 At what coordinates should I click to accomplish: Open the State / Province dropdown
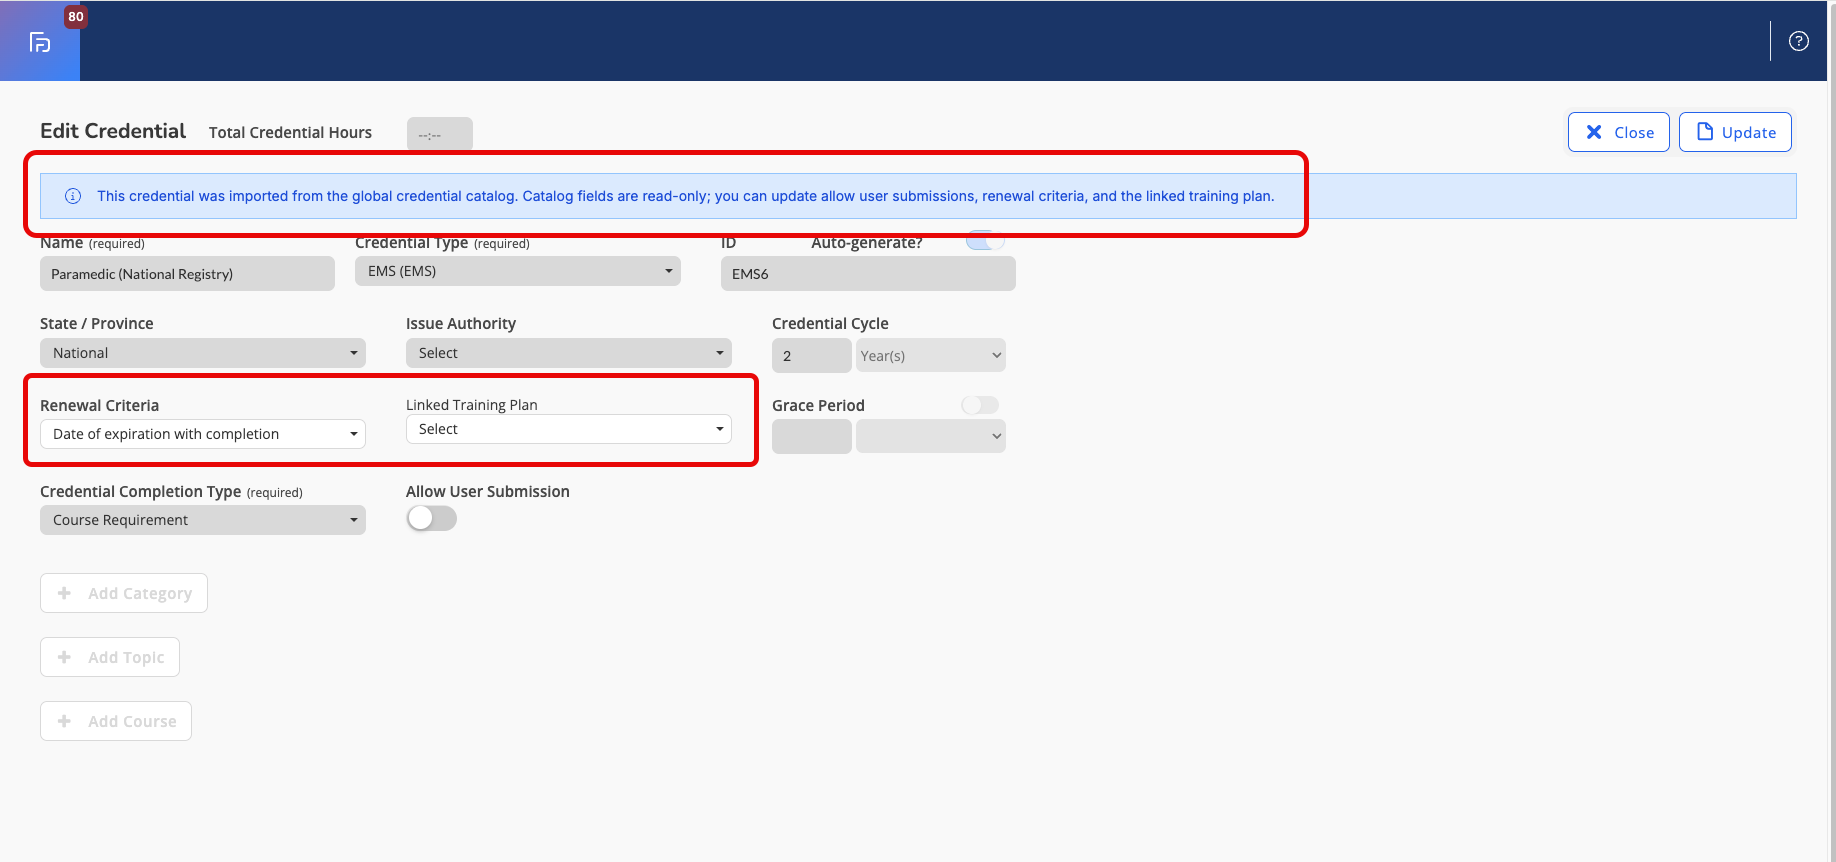click(203, 353)
